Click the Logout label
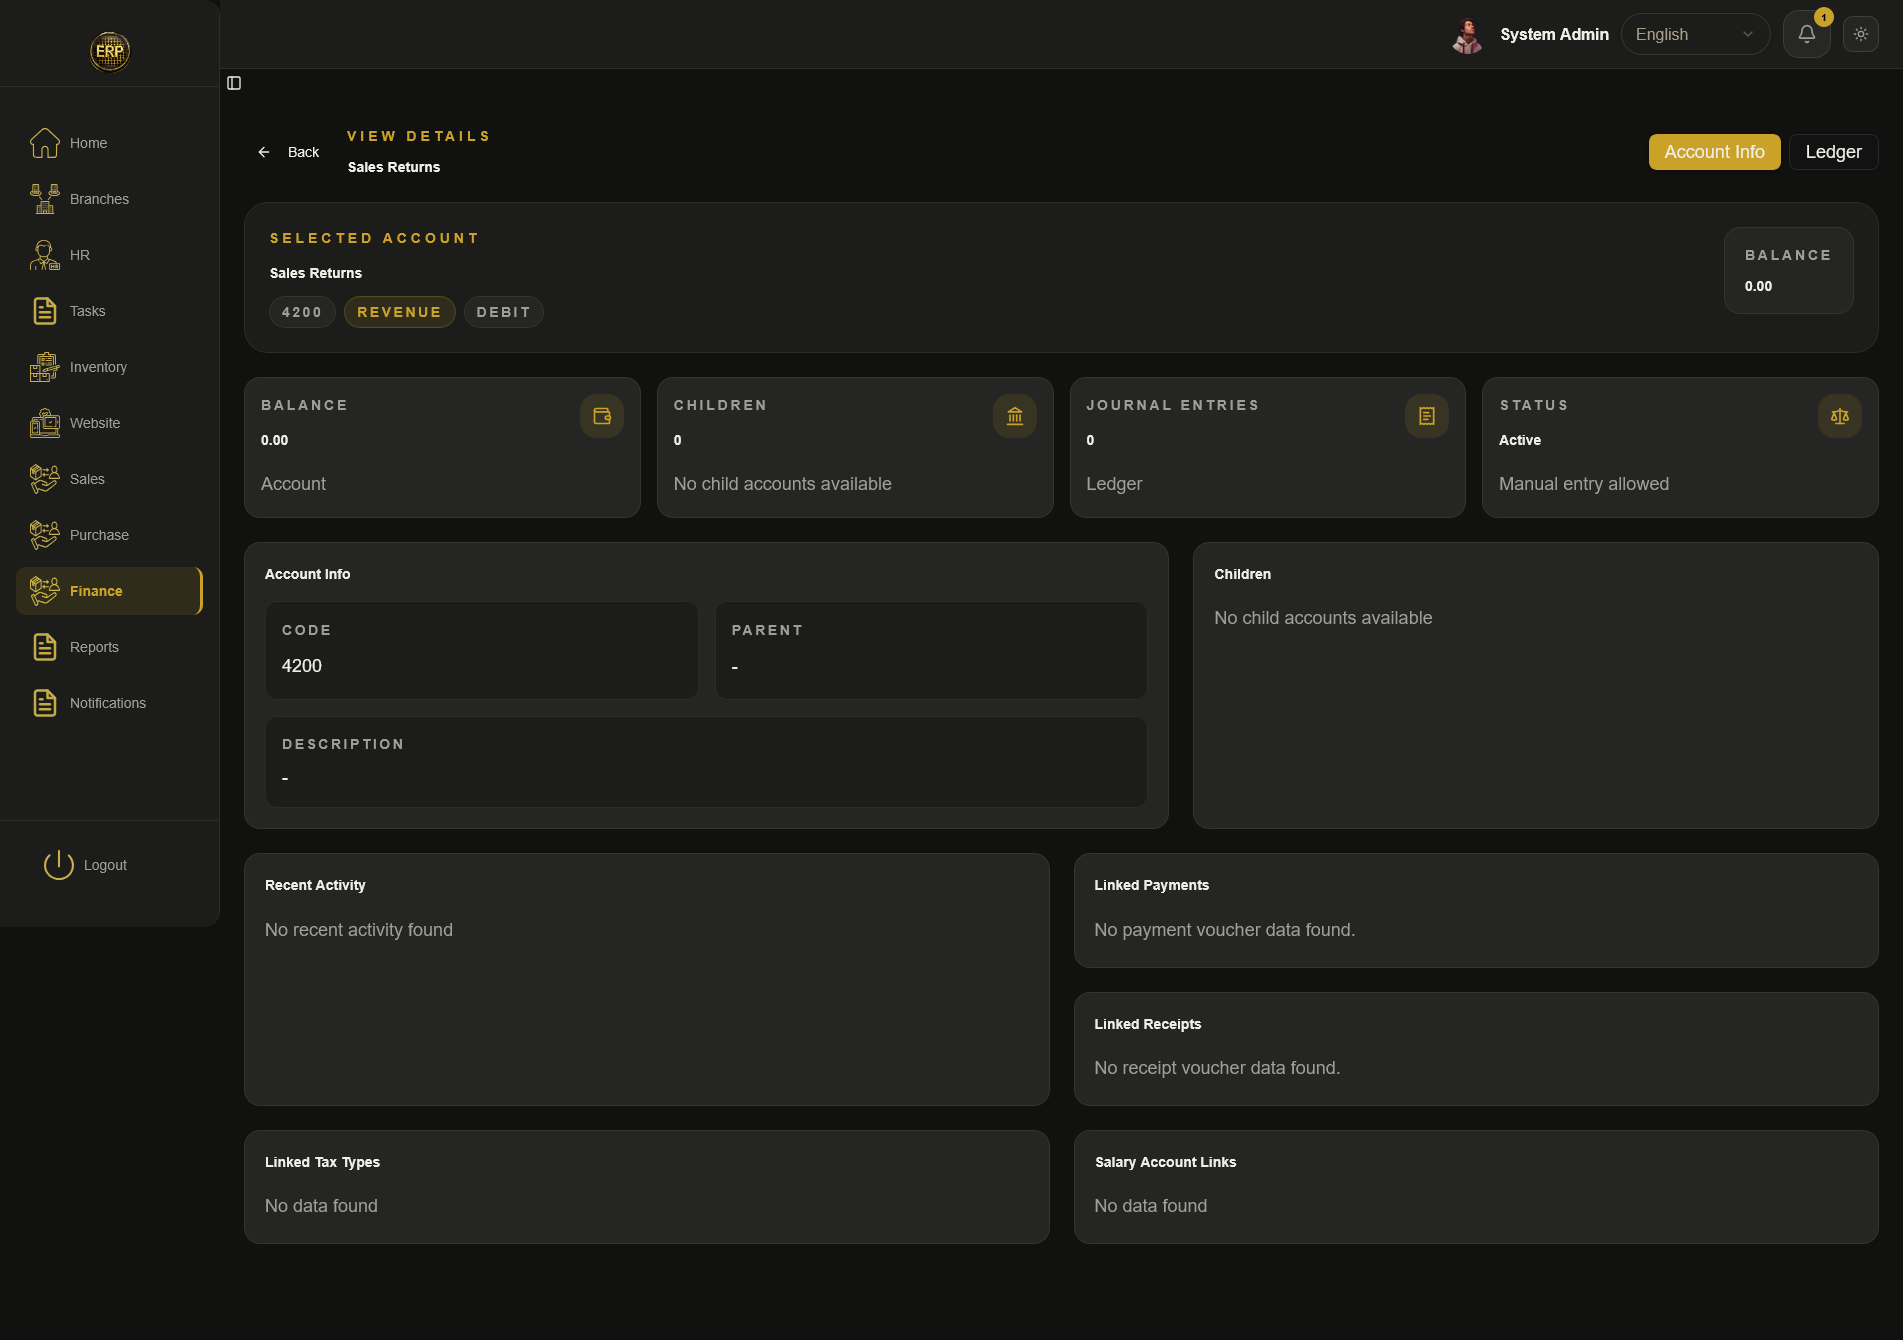 [105, 865]
